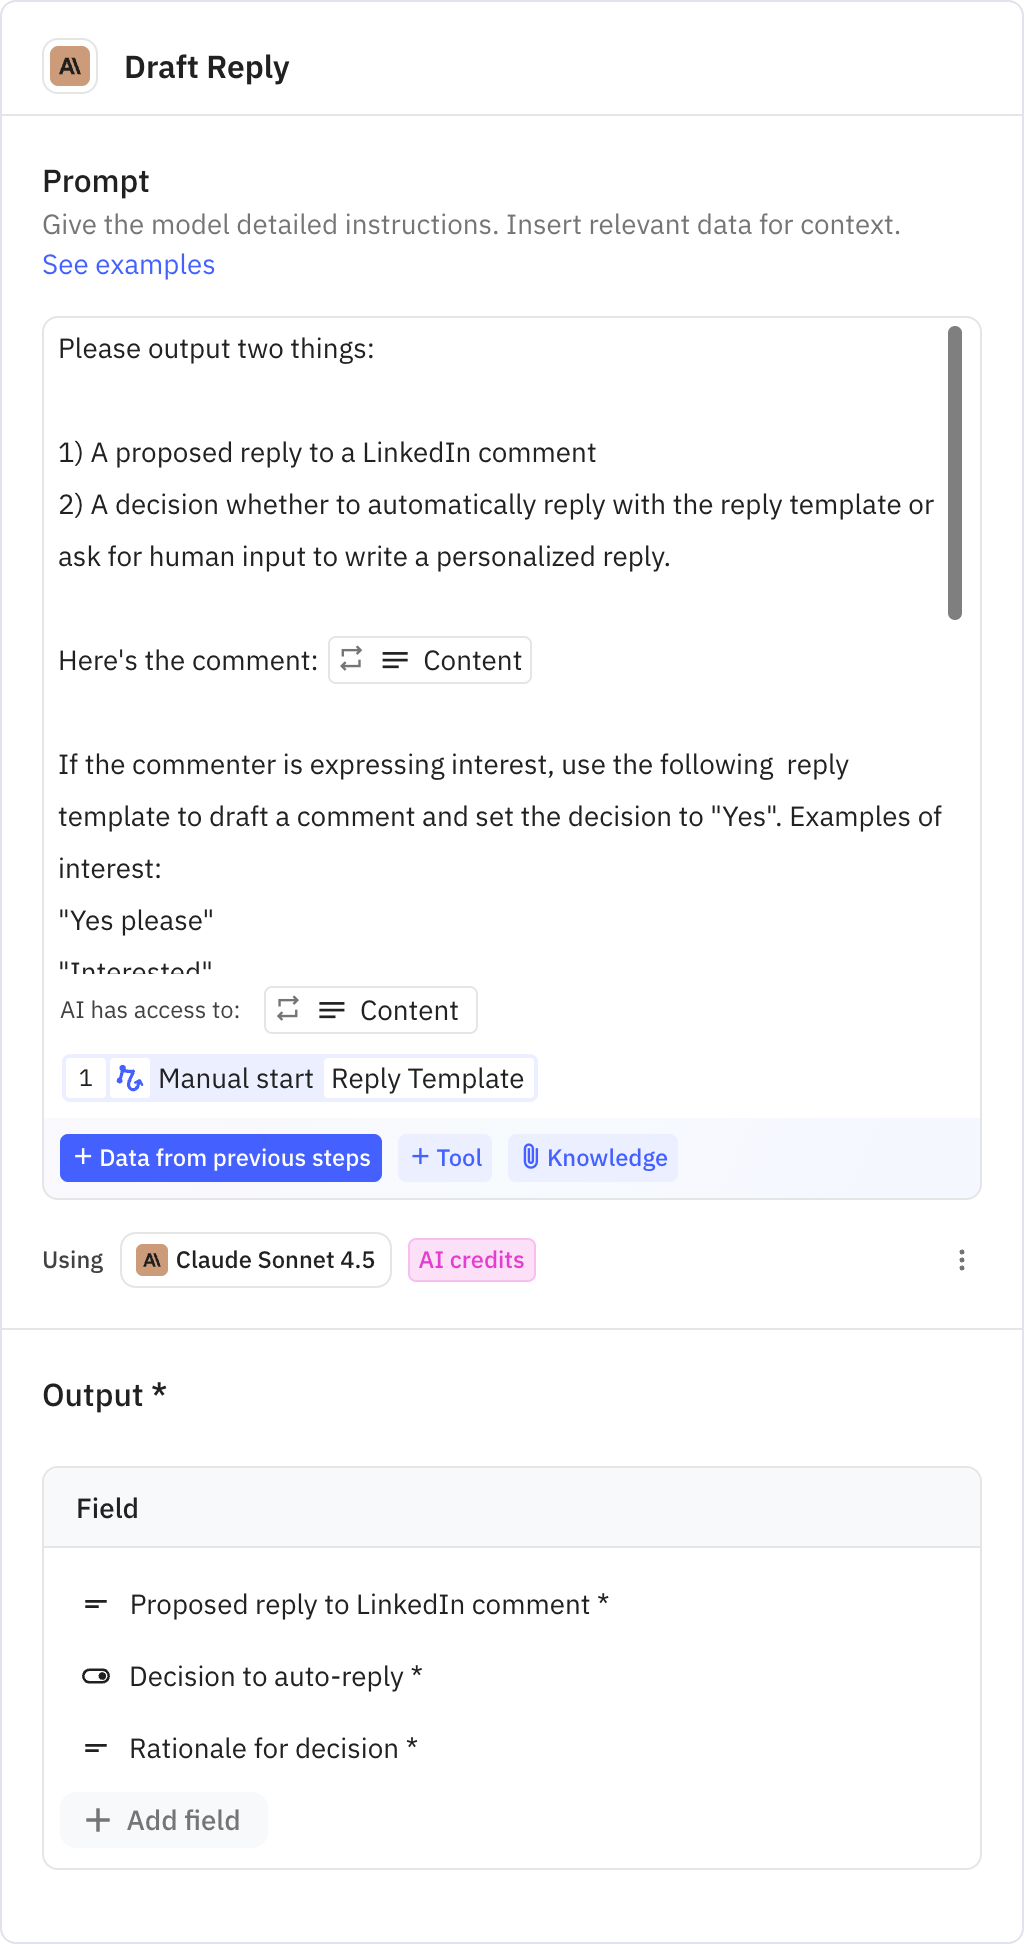Screen dimensions: 1024x1944
Task: Open the See examples link
Action: [128, 264]
